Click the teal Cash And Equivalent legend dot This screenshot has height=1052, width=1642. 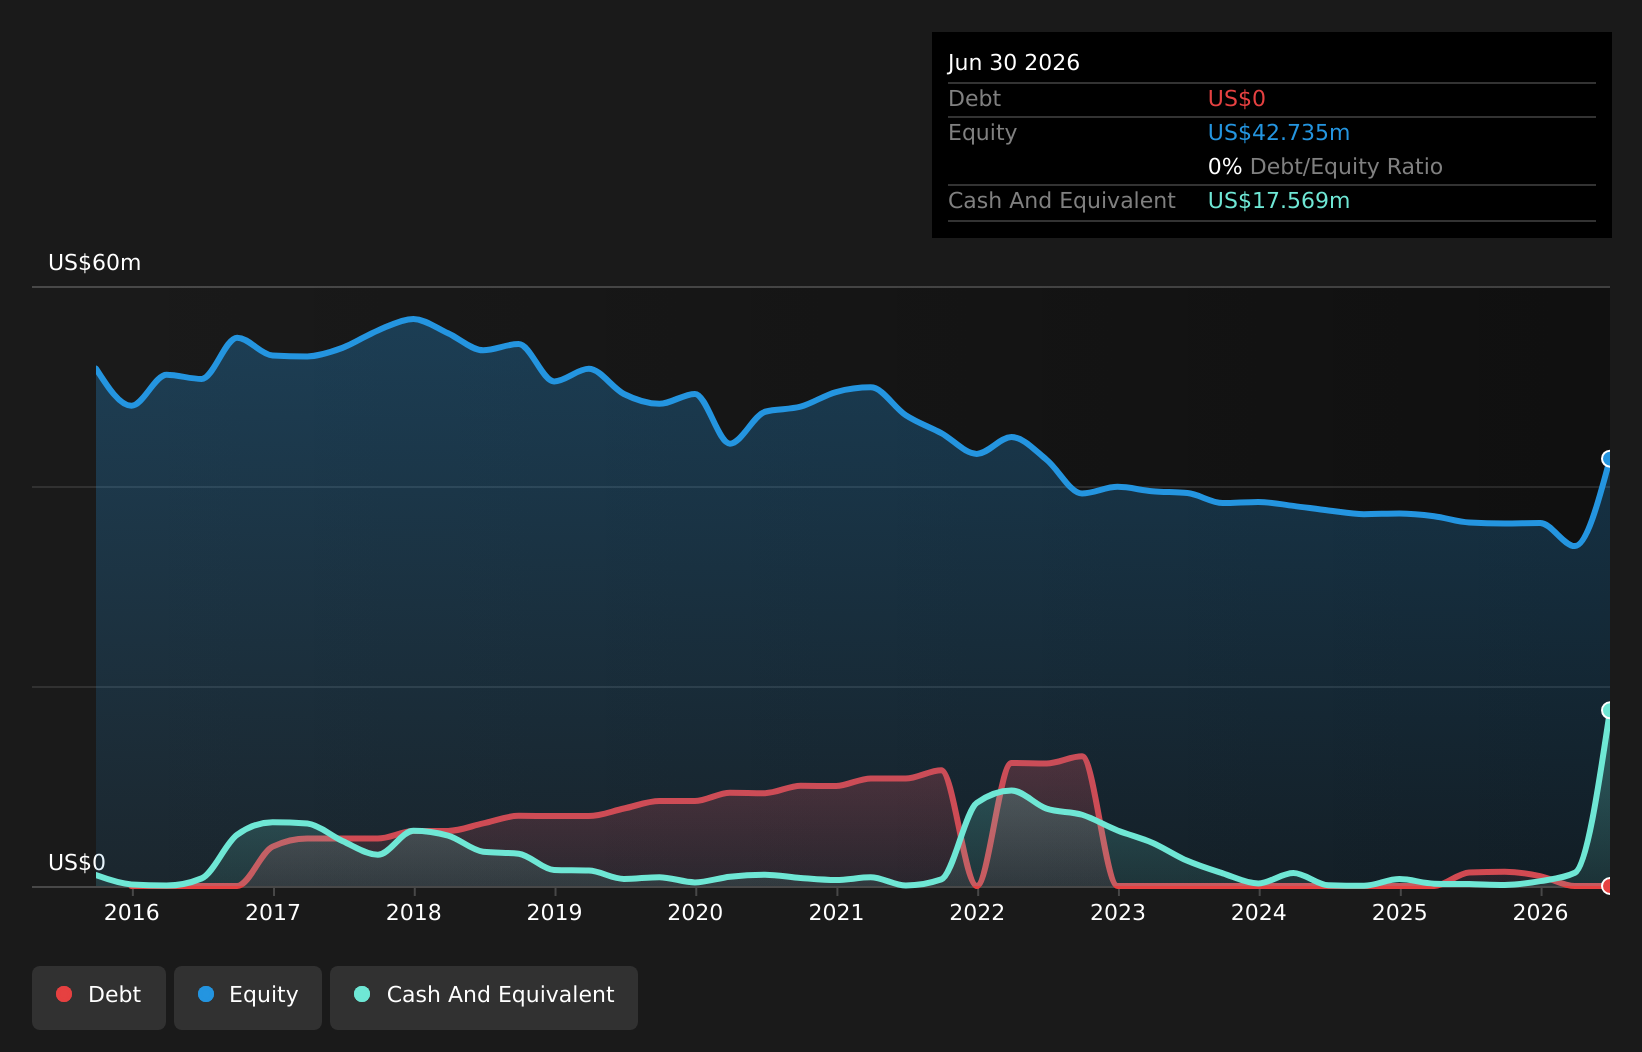(362, 994)
